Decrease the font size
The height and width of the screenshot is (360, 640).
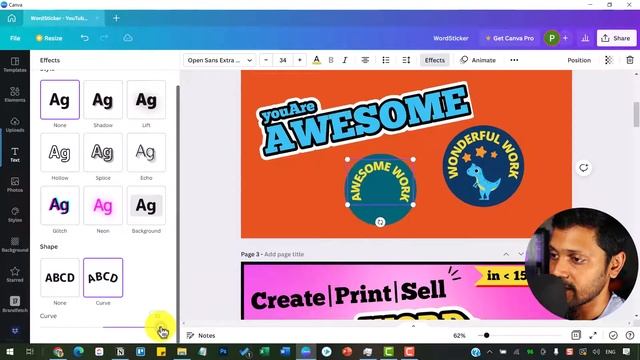[266, 60]
